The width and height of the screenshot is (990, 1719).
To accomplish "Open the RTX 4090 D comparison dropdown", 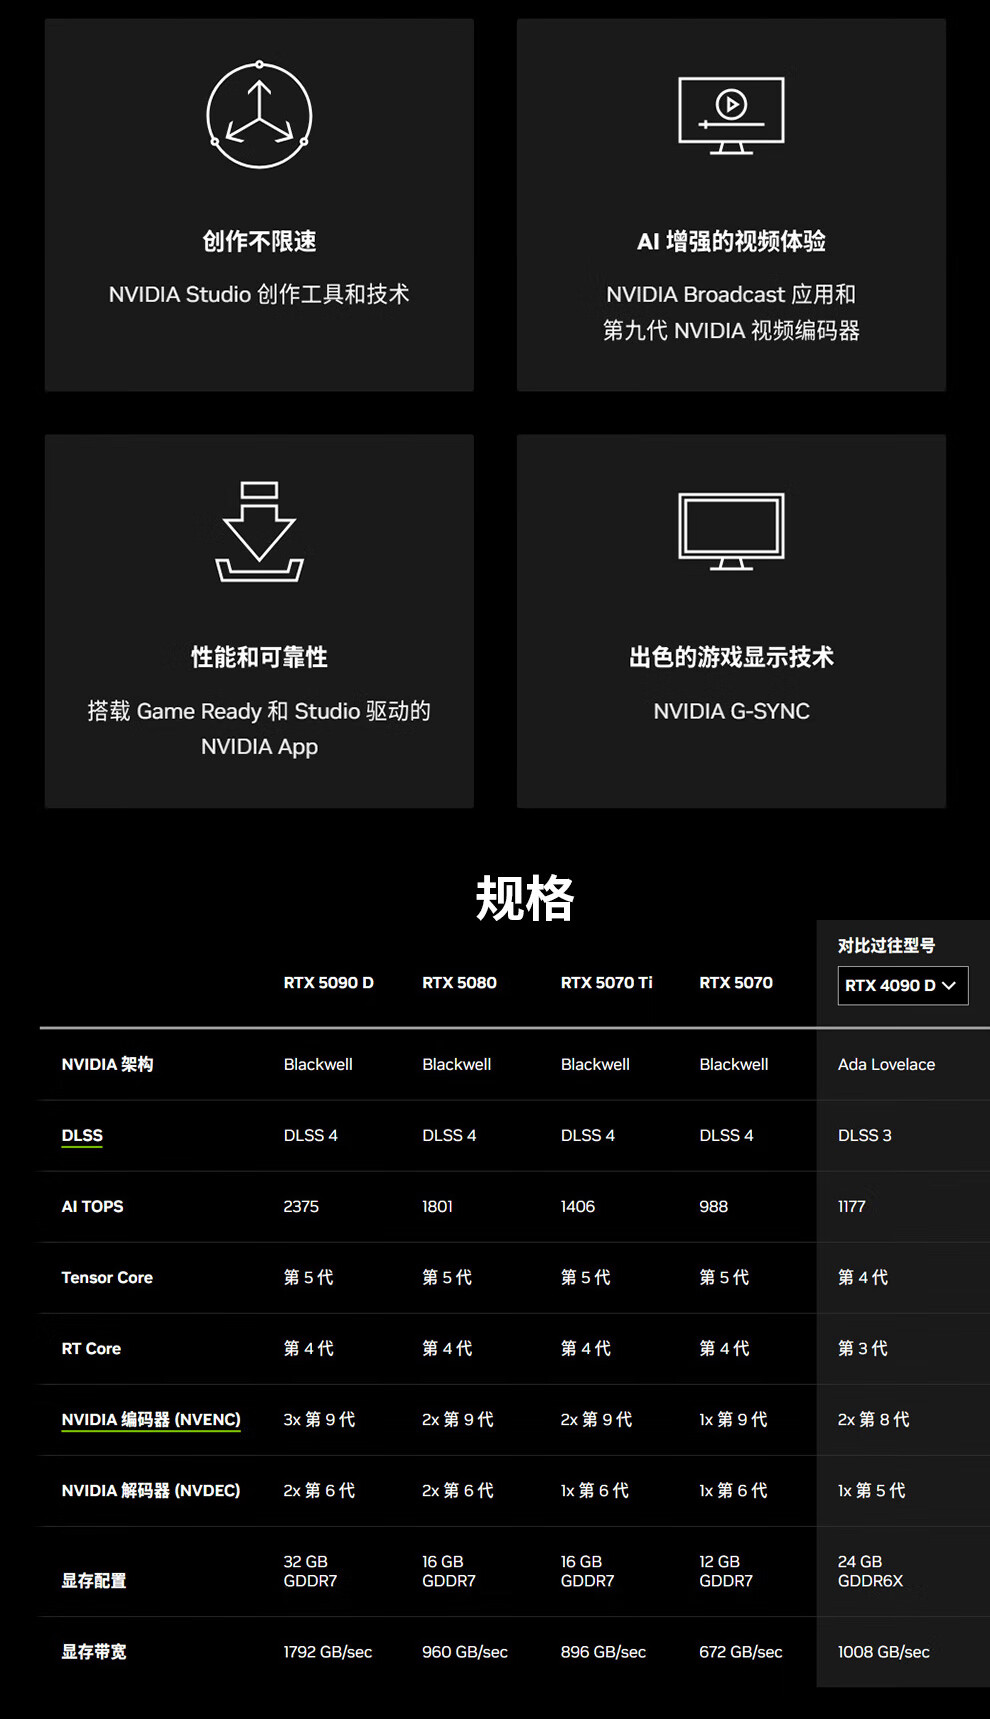I will coord(902,985).
